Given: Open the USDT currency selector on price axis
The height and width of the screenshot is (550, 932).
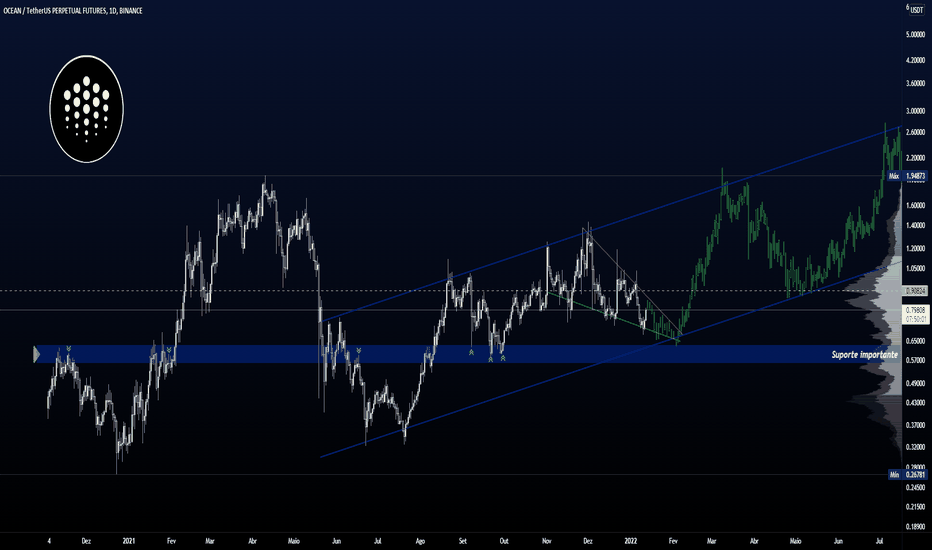Looking at the screenshot, I should pos(917,10).
